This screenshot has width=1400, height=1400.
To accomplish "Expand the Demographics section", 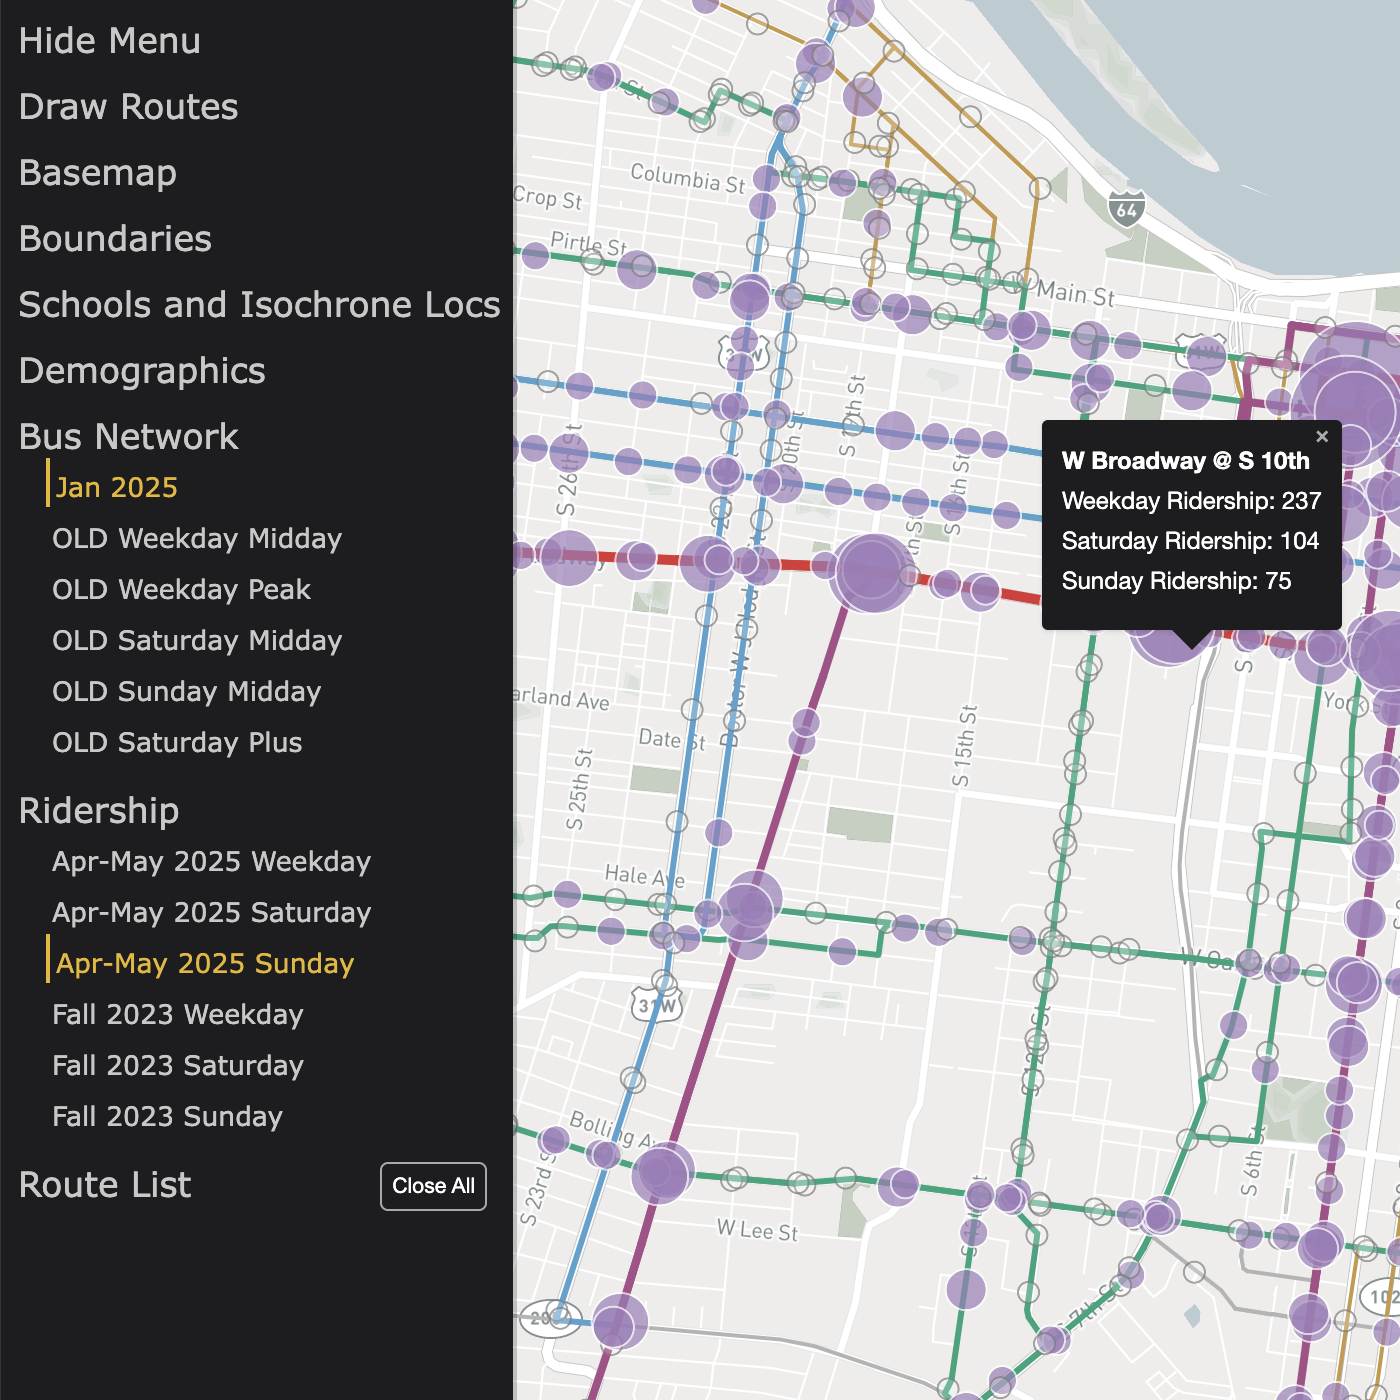I will click(x=140, y=371).
